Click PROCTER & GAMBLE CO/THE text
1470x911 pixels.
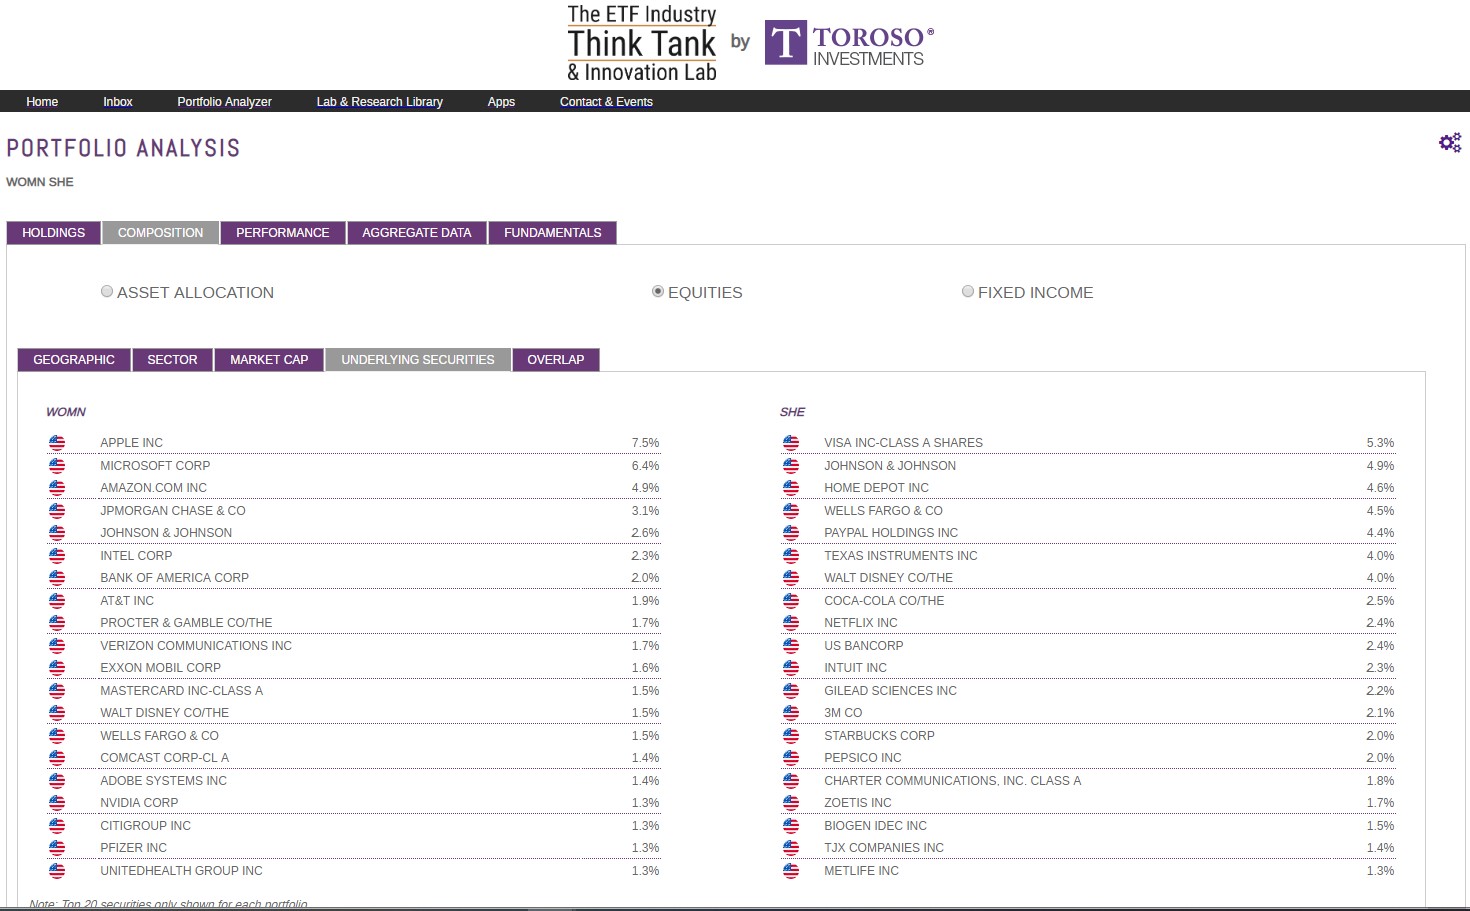[186, 623]
